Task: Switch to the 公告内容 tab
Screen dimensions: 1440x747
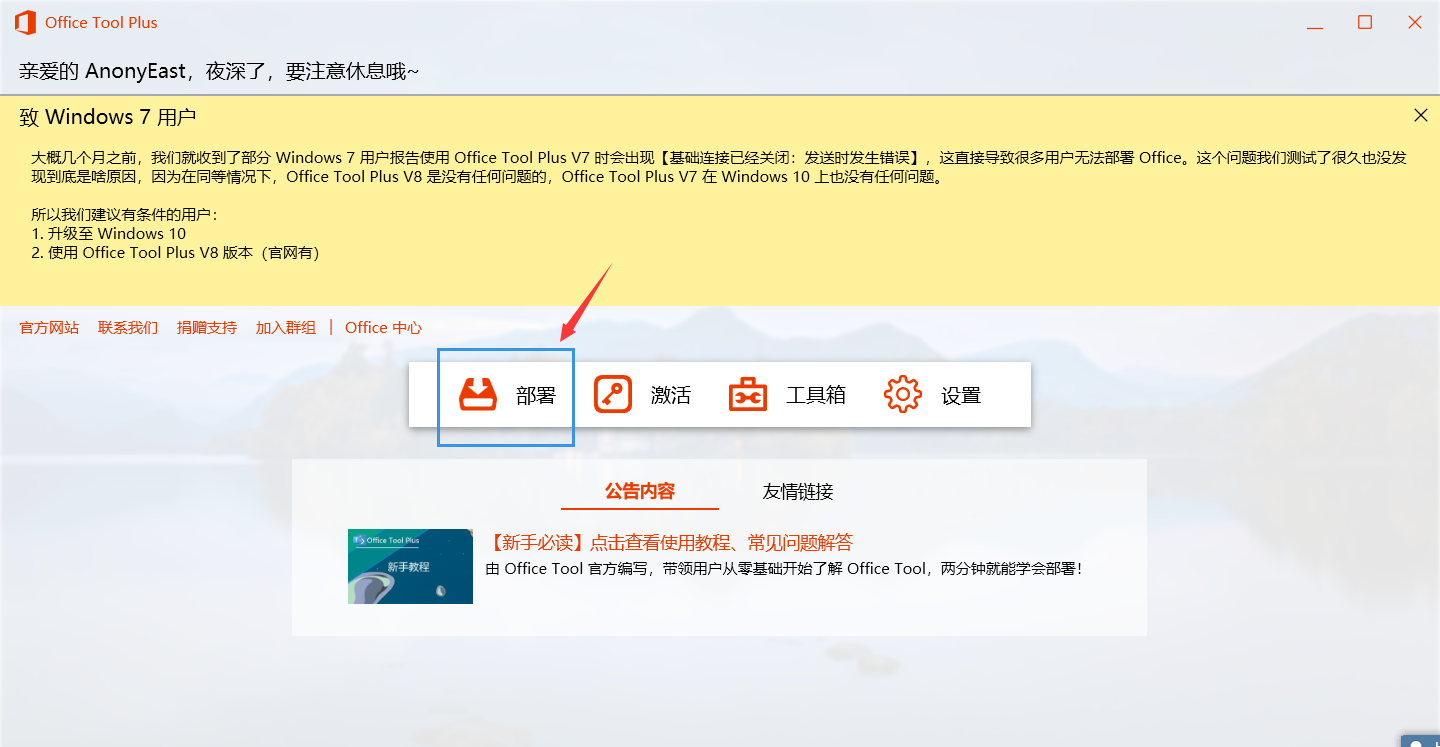Action: pos(640,491)
